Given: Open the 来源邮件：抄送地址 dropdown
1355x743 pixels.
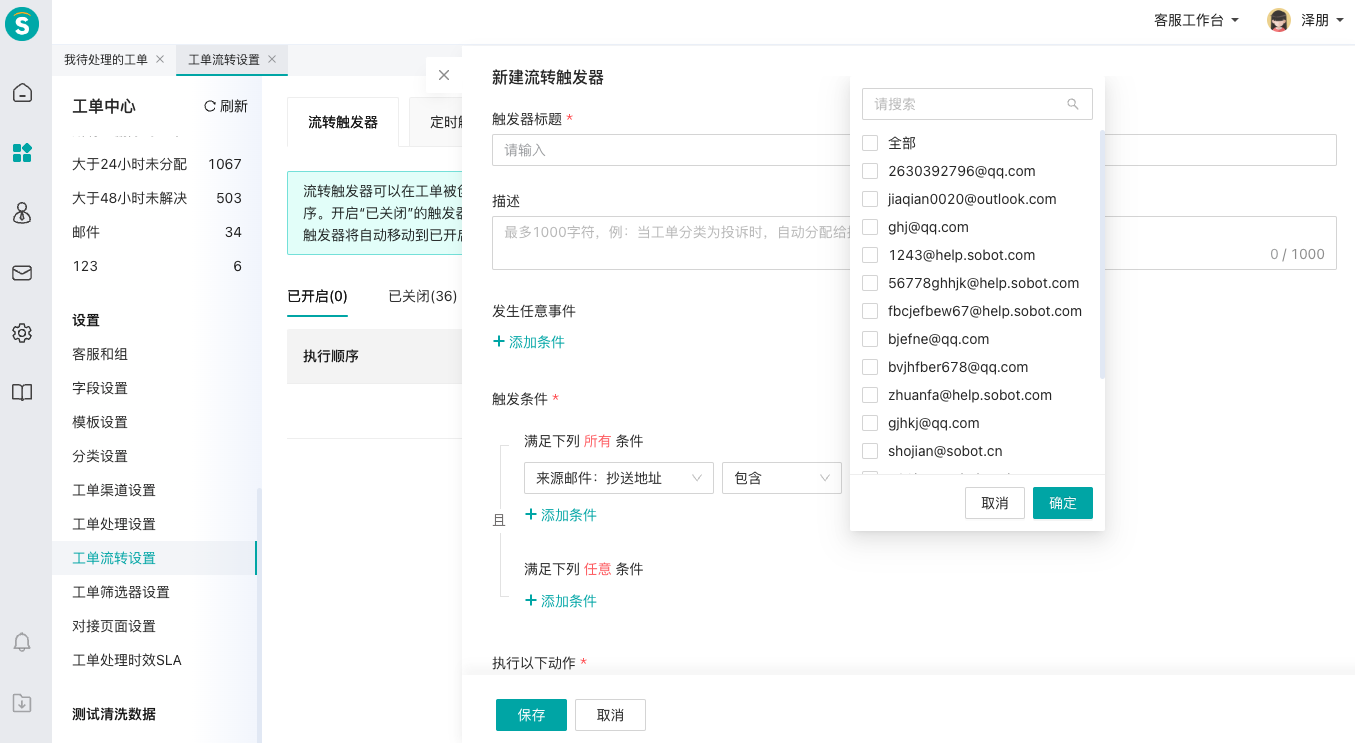Looking at the screenshot, I should tap(619, 478).
